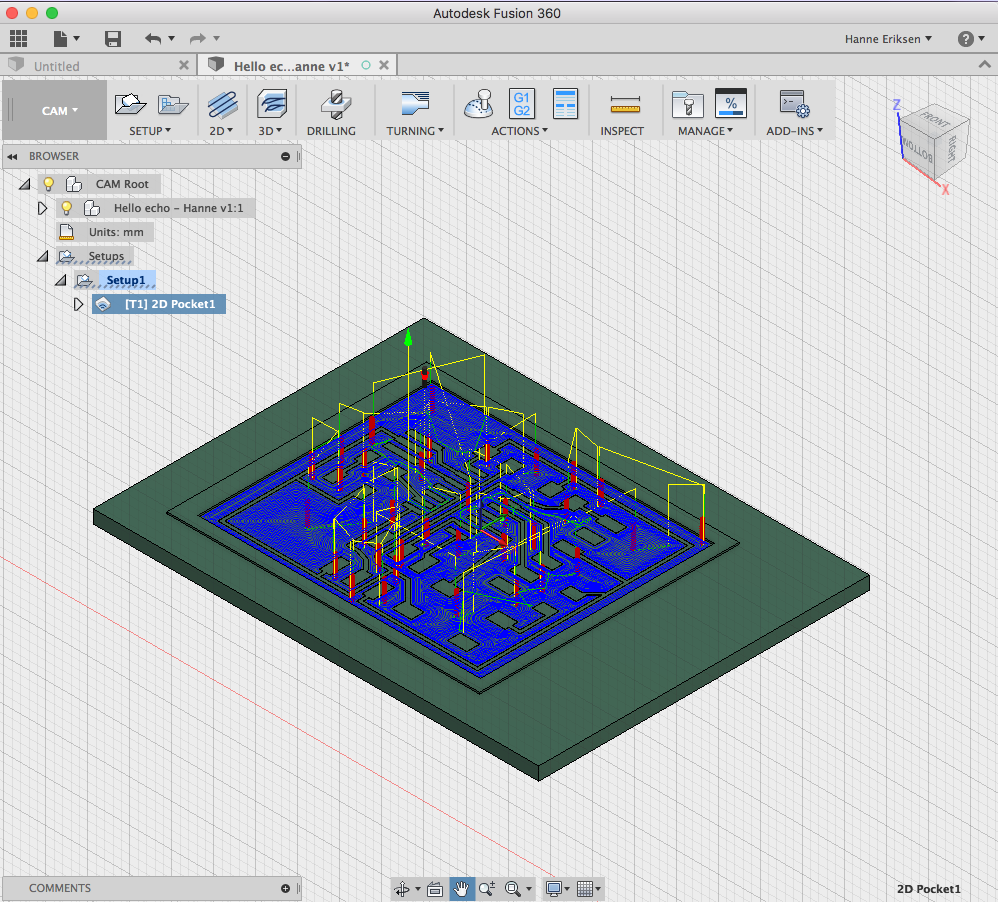Open the undo history dropdown arrow
This screenshot has width=998, height=902.
click(x=171, y=39)
